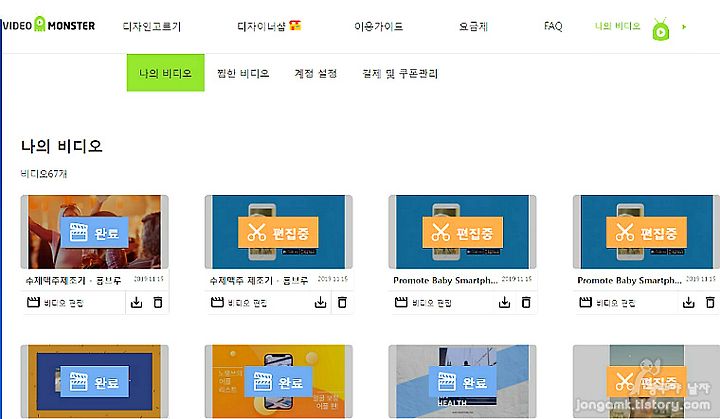Image resolution: width=720 pixels, height=419 pixels.
Task: Click trash icon on second 수제맥주 제조기 card
Action: click(x=342, y=302)
